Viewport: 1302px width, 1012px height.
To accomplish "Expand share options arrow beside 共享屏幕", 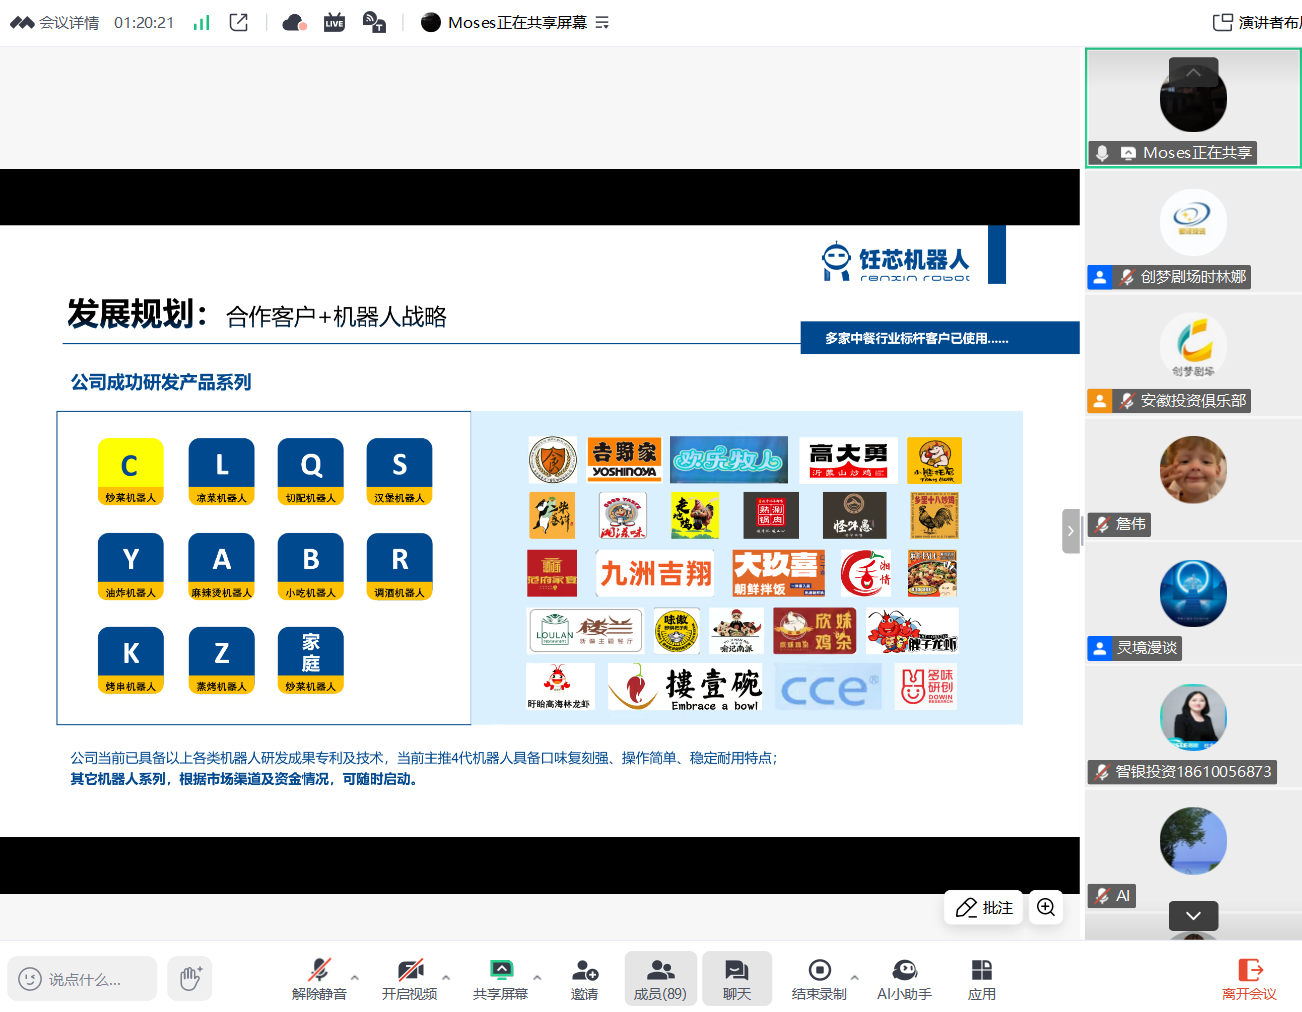I will 537,977.
